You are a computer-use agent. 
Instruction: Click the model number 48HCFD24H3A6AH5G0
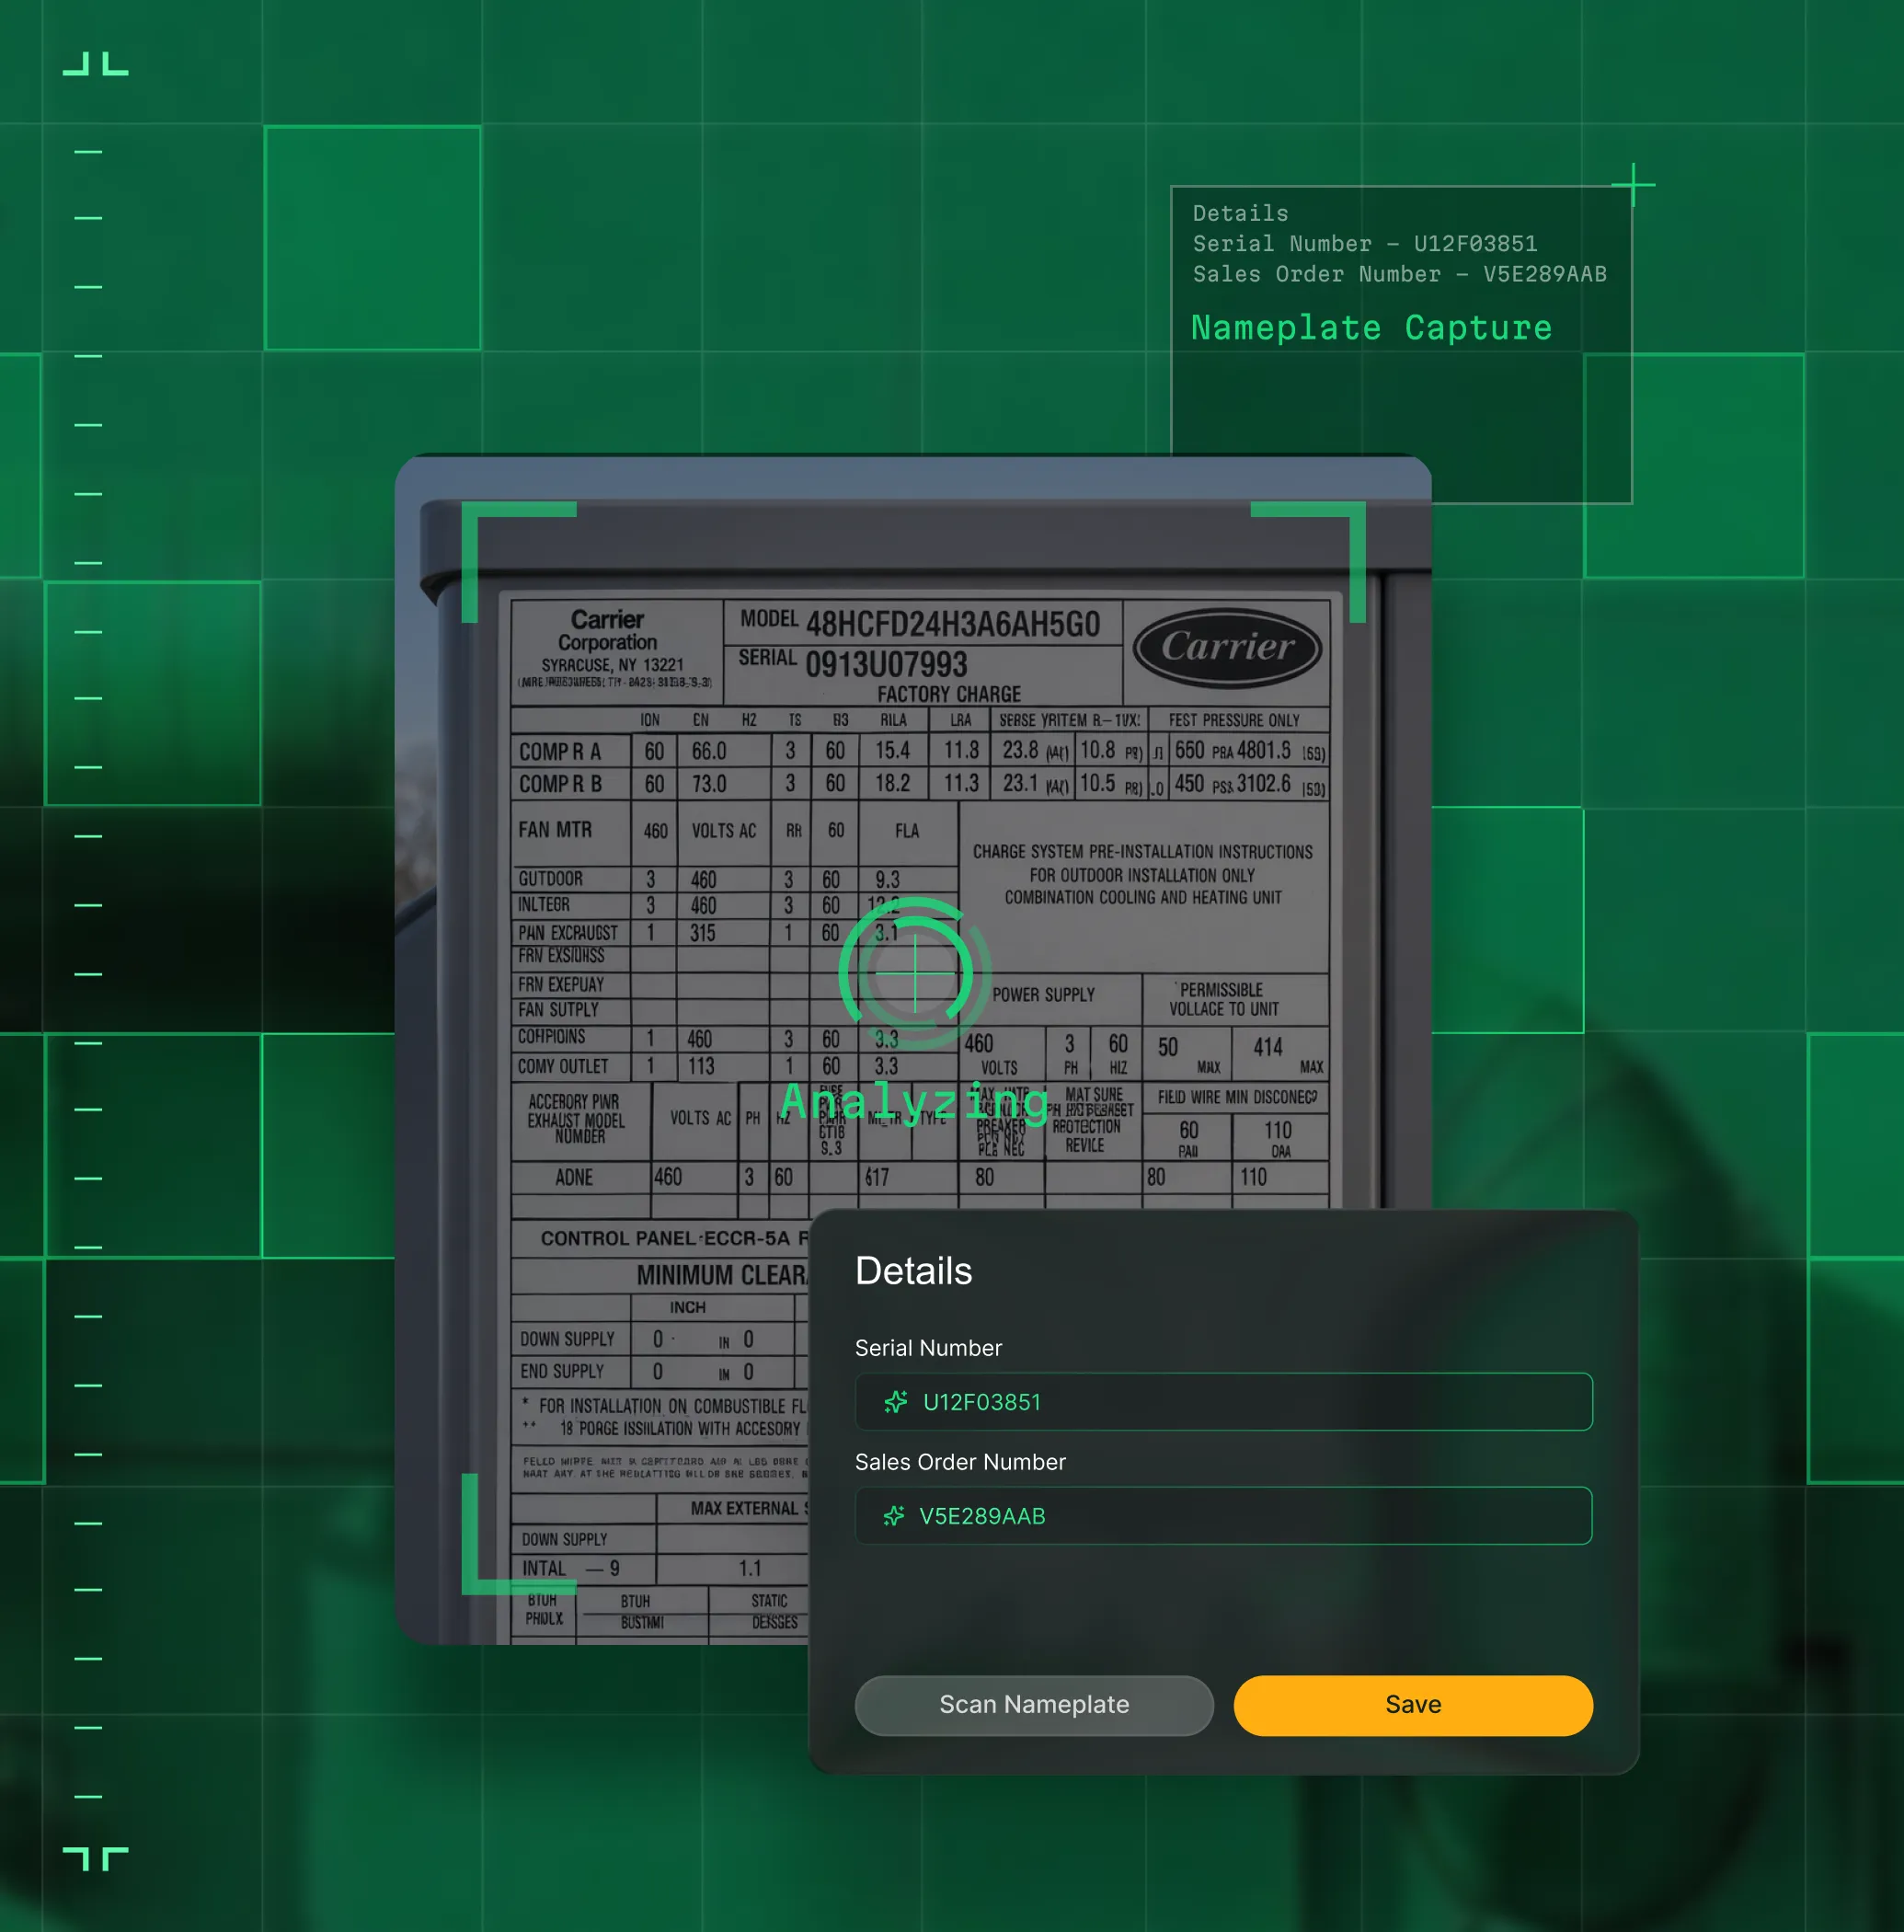[x=952, y=624]
